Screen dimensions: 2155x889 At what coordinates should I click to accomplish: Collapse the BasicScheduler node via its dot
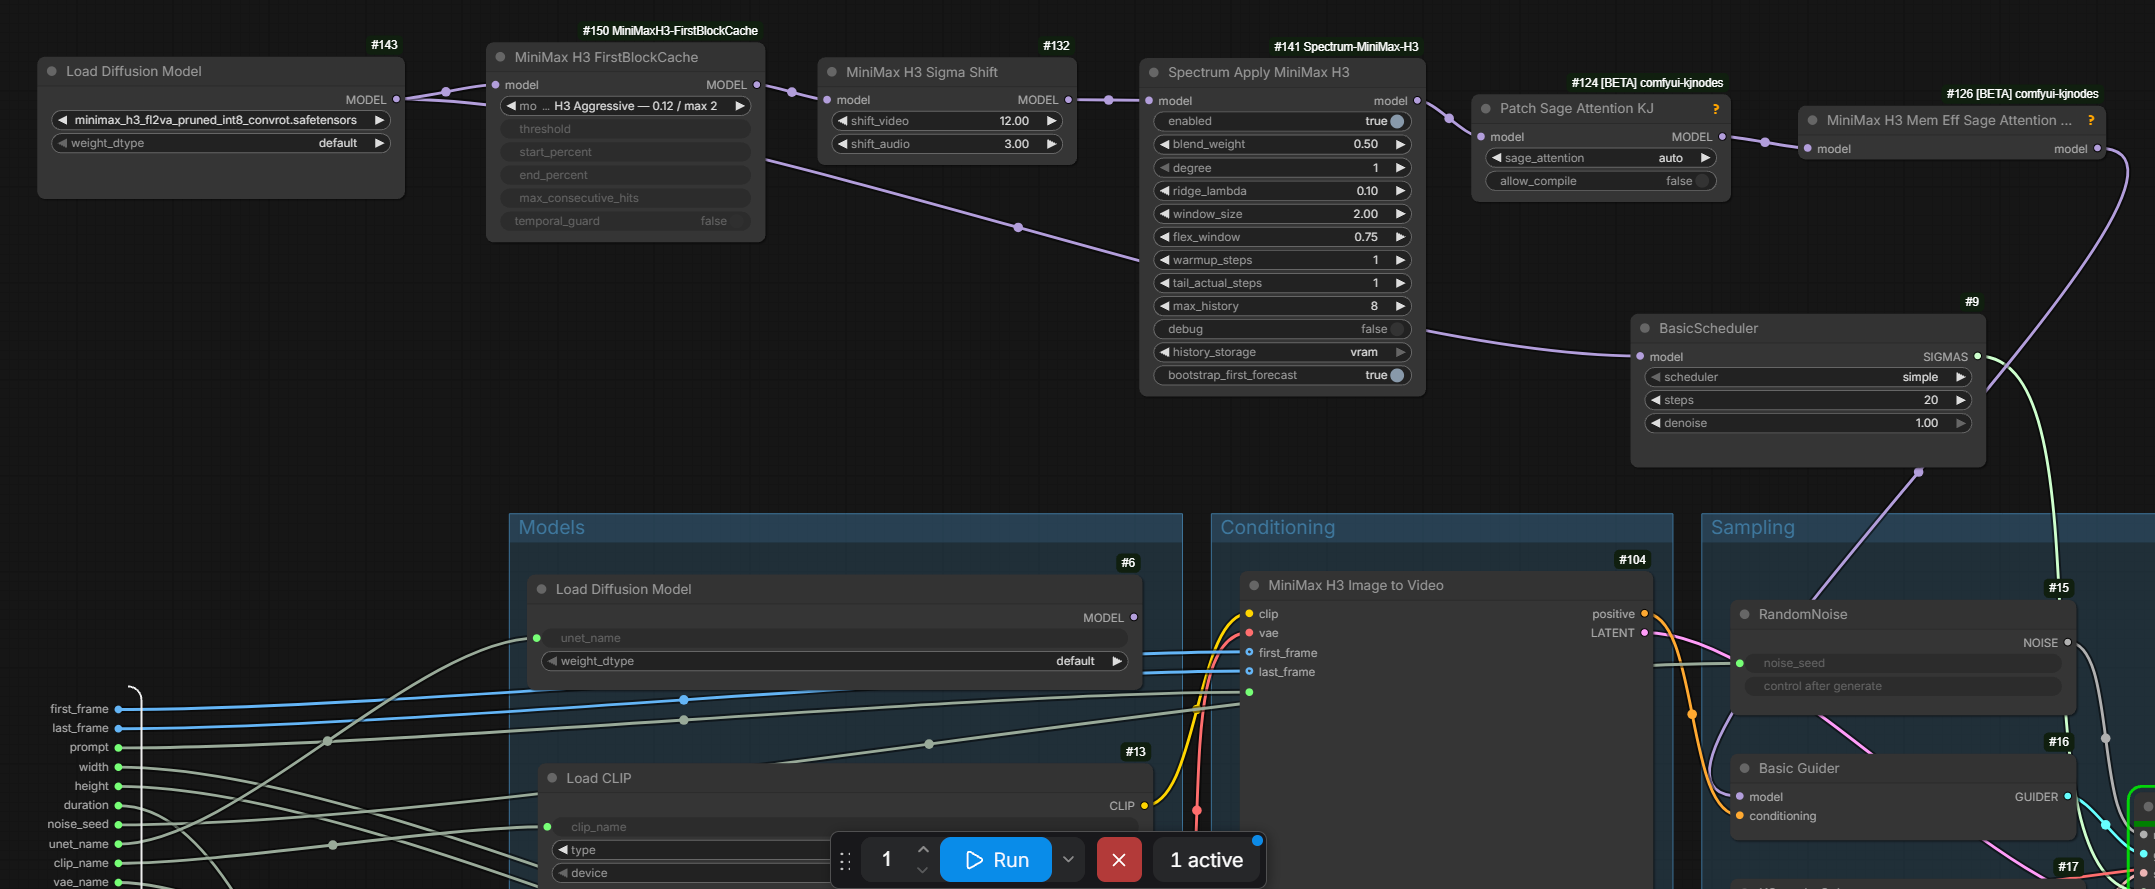1645,328
